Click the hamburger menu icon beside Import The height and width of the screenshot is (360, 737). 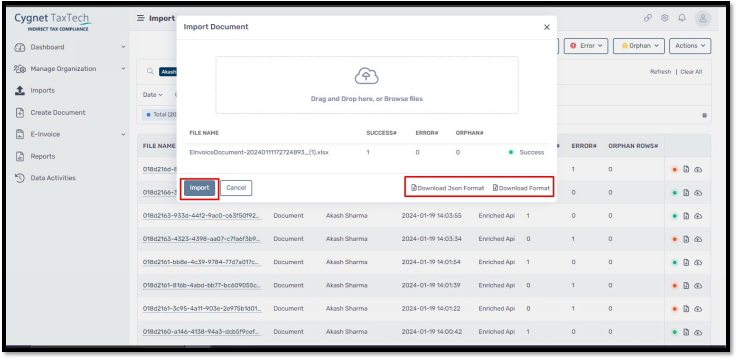click(141, 18)
